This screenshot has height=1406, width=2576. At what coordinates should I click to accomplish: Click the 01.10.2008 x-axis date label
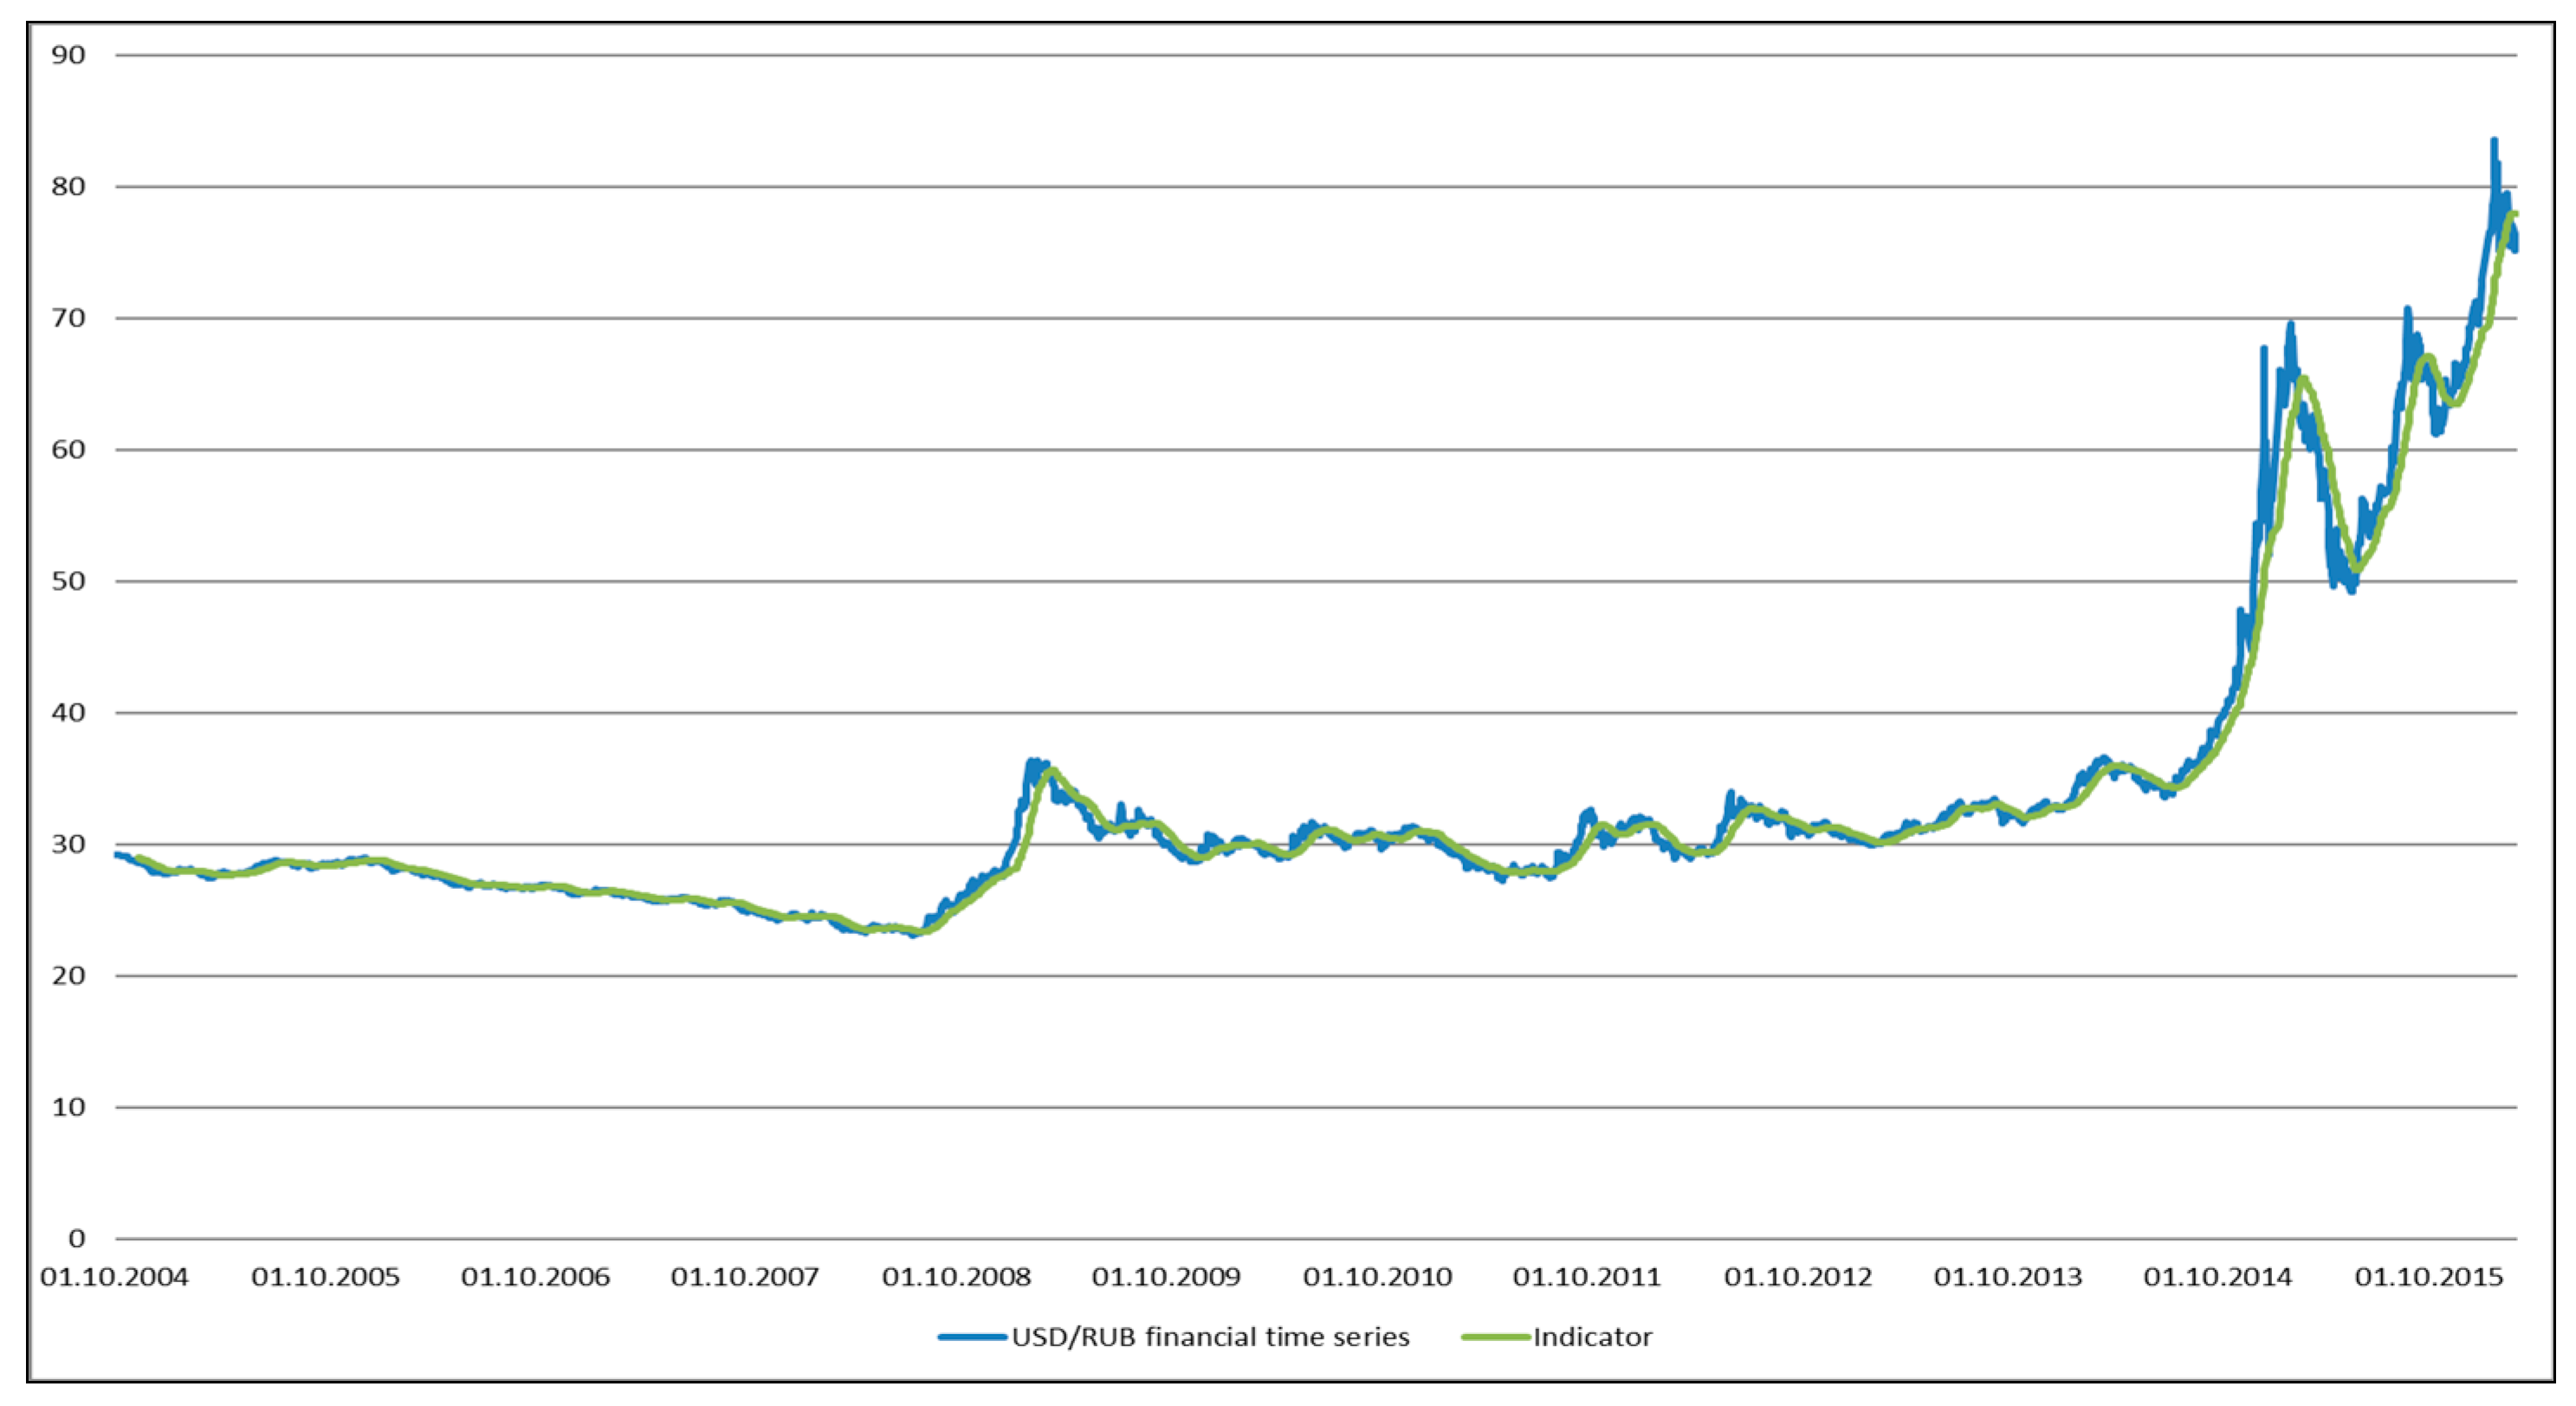tap(956, 1277)
